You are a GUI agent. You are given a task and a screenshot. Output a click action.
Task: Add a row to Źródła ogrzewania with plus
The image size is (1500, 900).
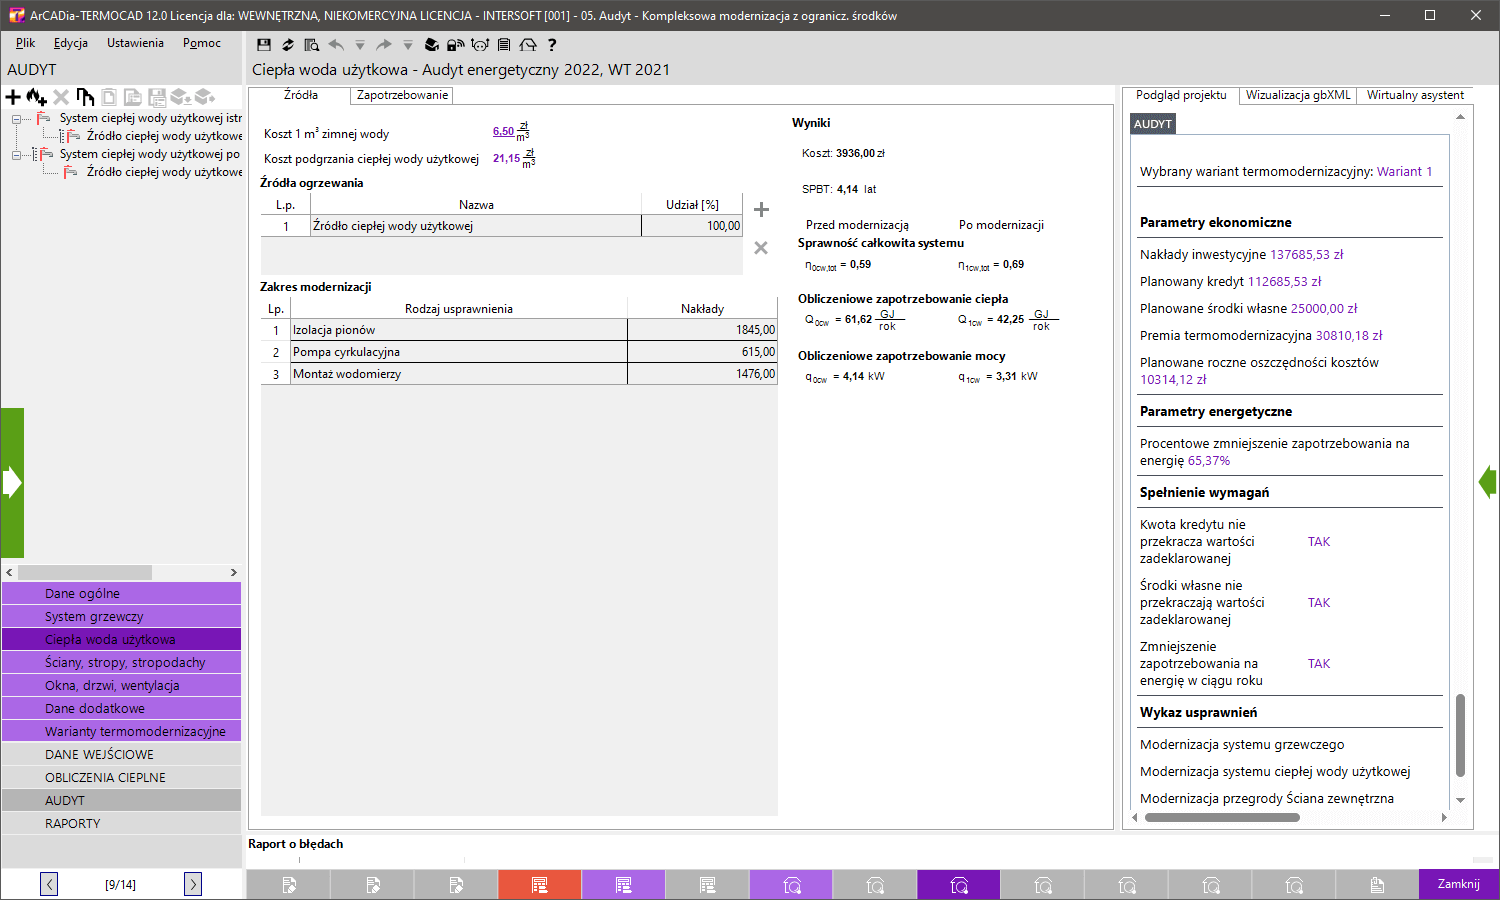coord(761,209)
